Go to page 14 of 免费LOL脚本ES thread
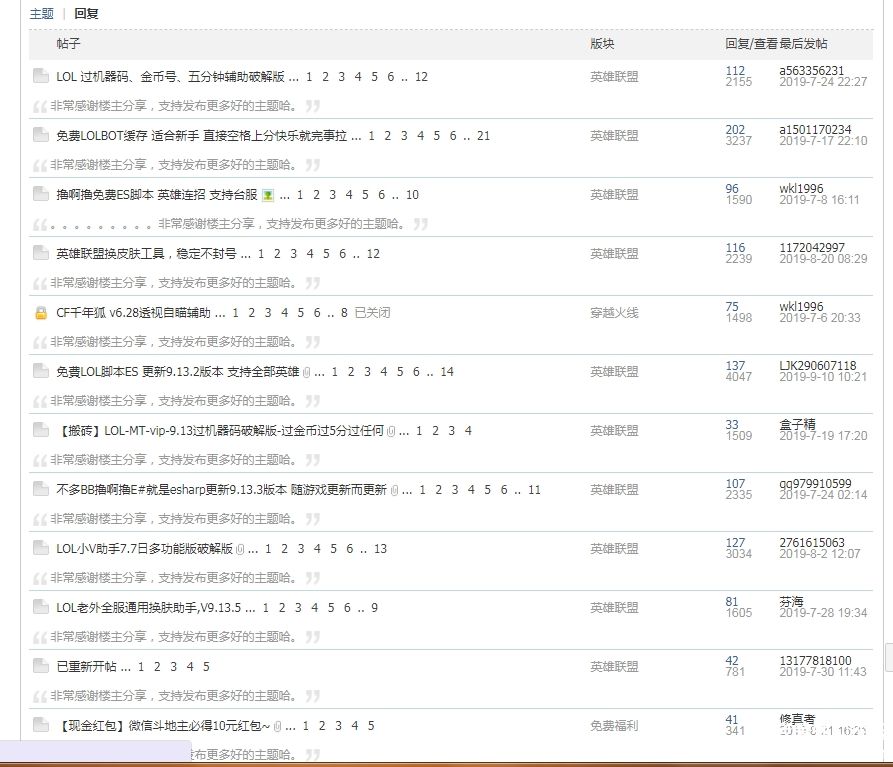The width and height of the screenshot is (893, 767). 447,372
